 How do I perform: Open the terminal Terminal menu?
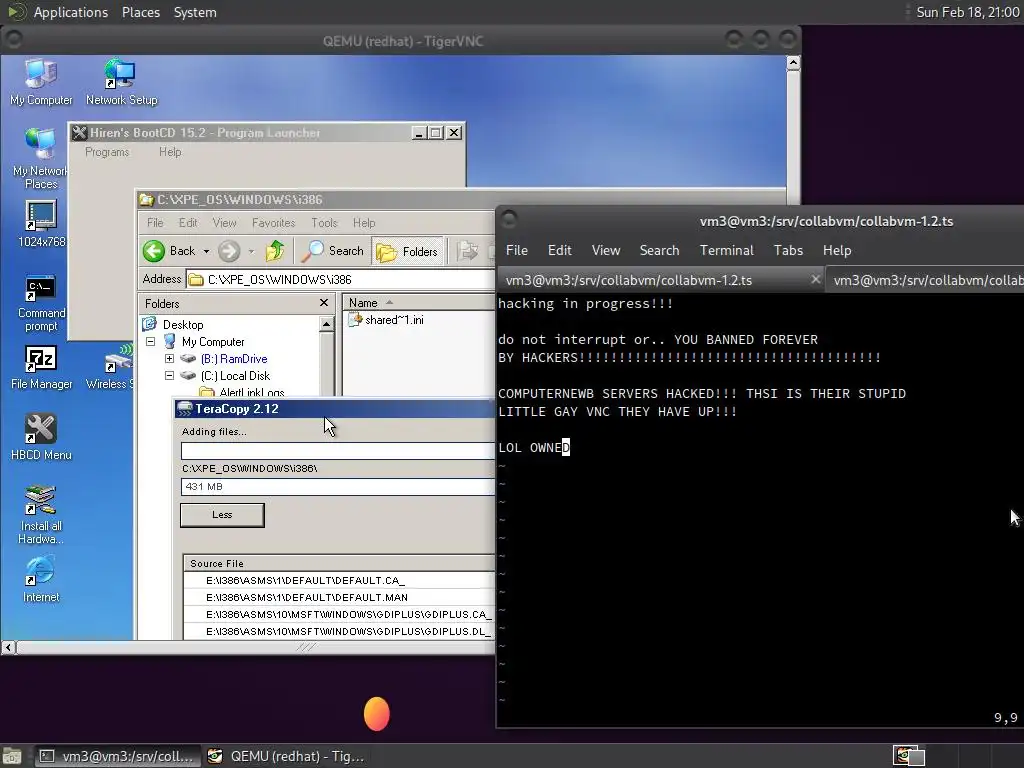727,250
